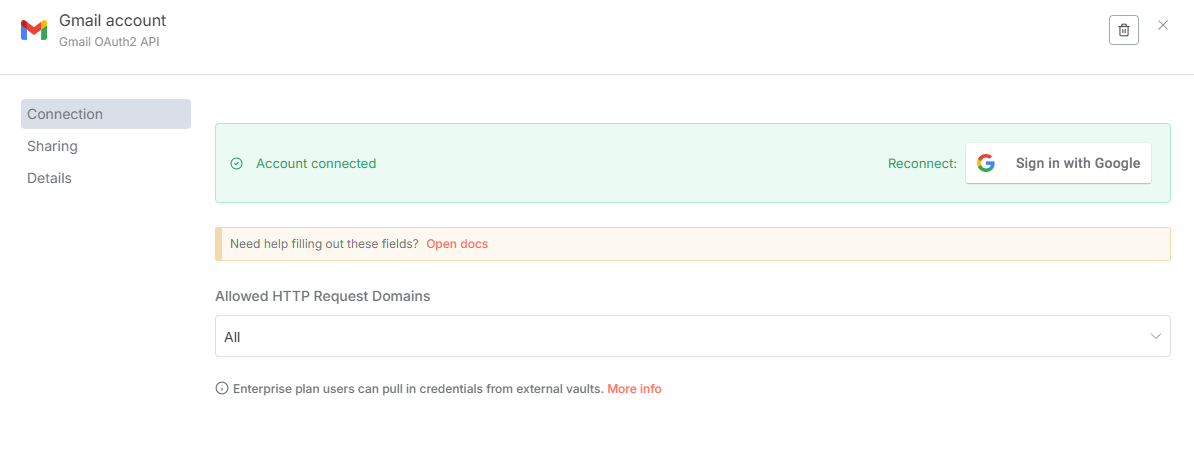This screenshot has height=469, width=1194.
Task: Expand the dropdown chevron arrow
Action: [x=1156, y=337]
